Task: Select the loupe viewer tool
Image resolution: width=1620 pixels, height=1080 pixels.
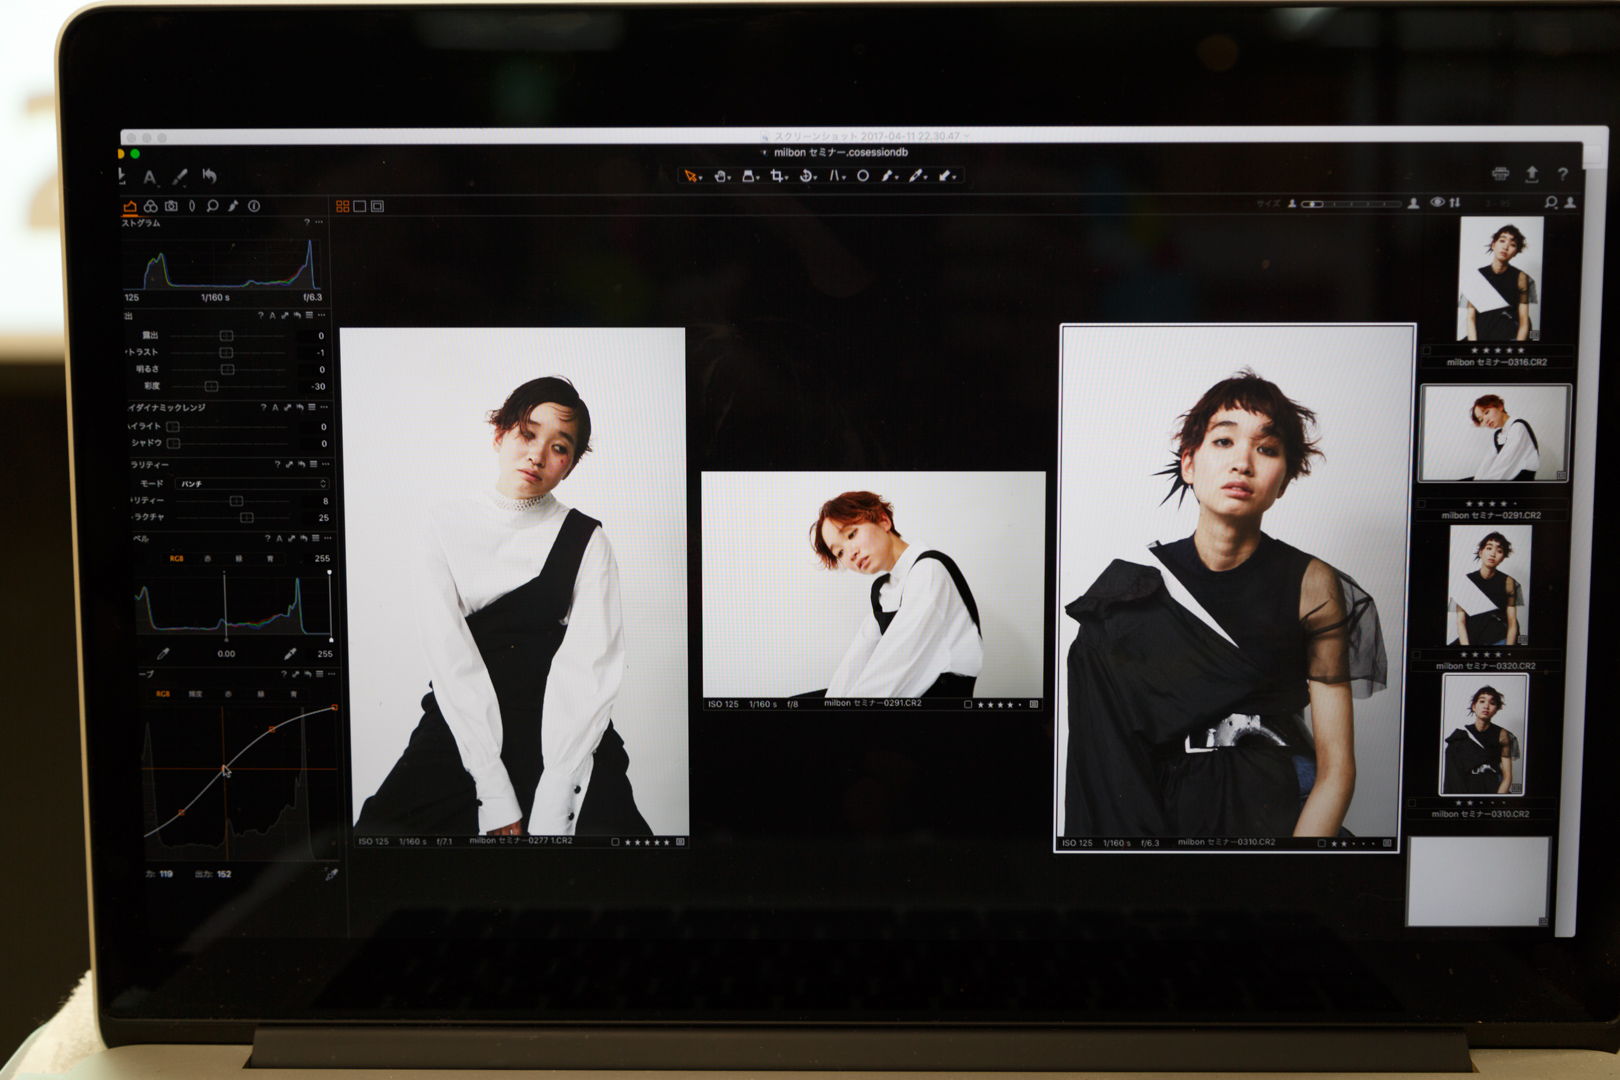Action: coord(748,176)
